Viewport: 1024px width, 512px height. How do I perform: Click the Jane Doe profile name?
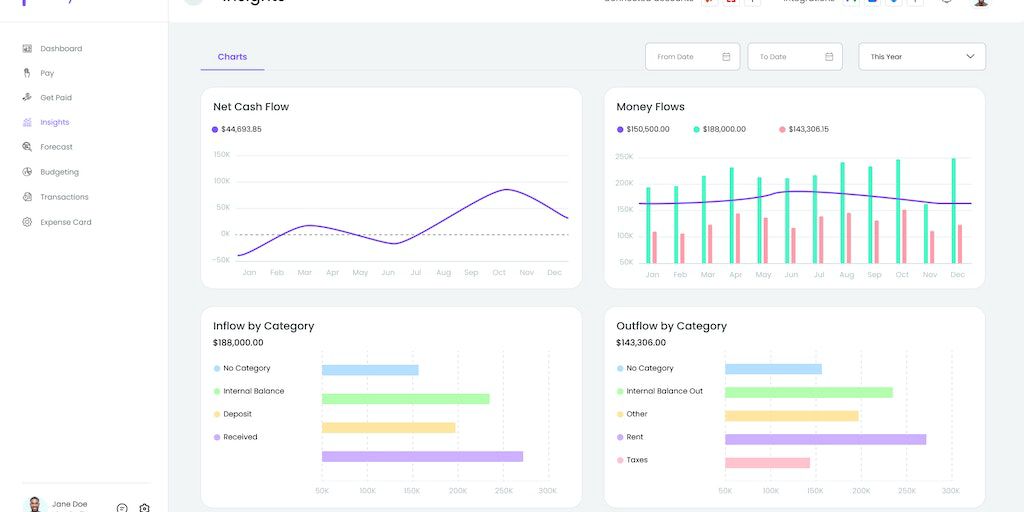pyautogui.click(x=69, y=504)
